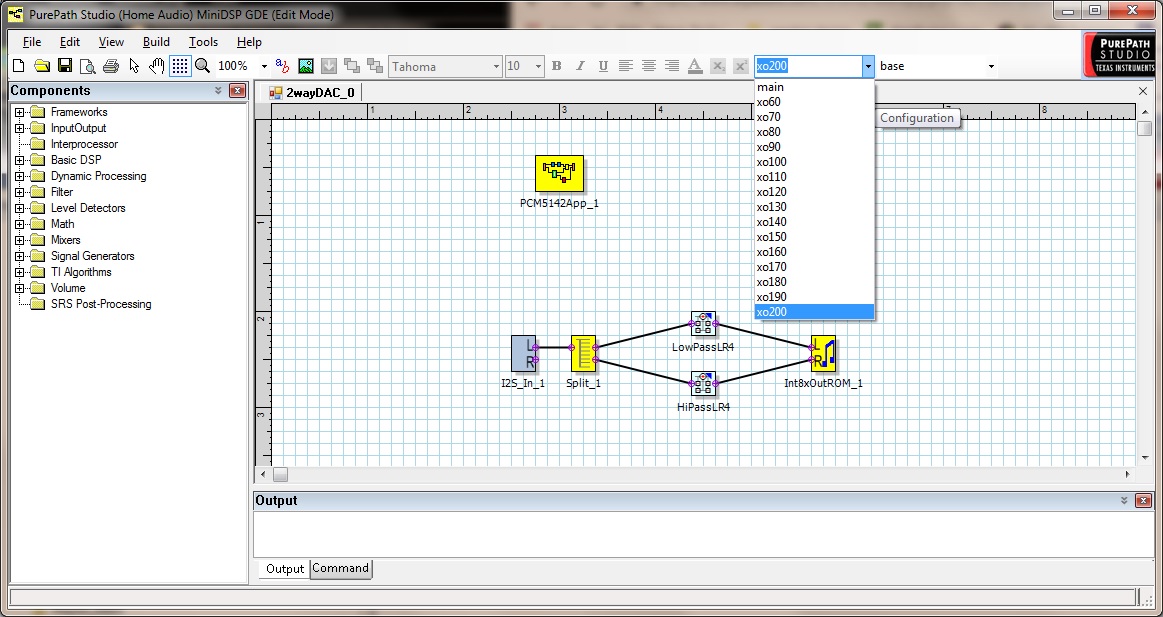
Task: Toggle the grid display button
Action: [179, 66]
